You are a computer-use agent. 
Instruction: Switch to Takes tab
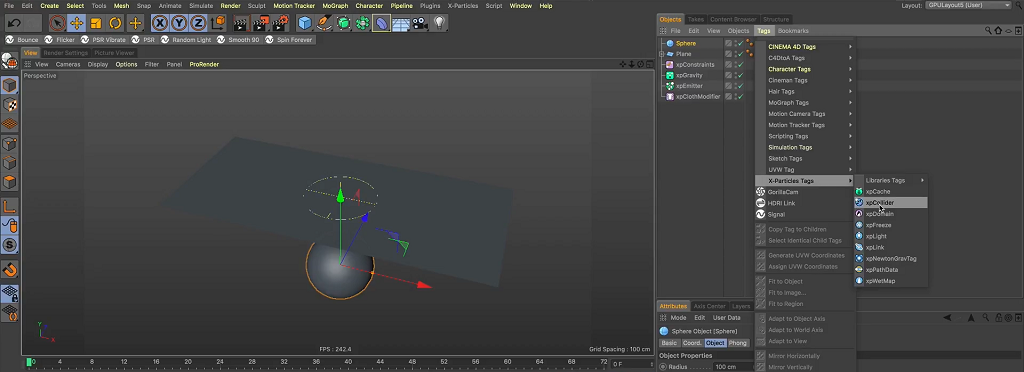tap(696, 19)
